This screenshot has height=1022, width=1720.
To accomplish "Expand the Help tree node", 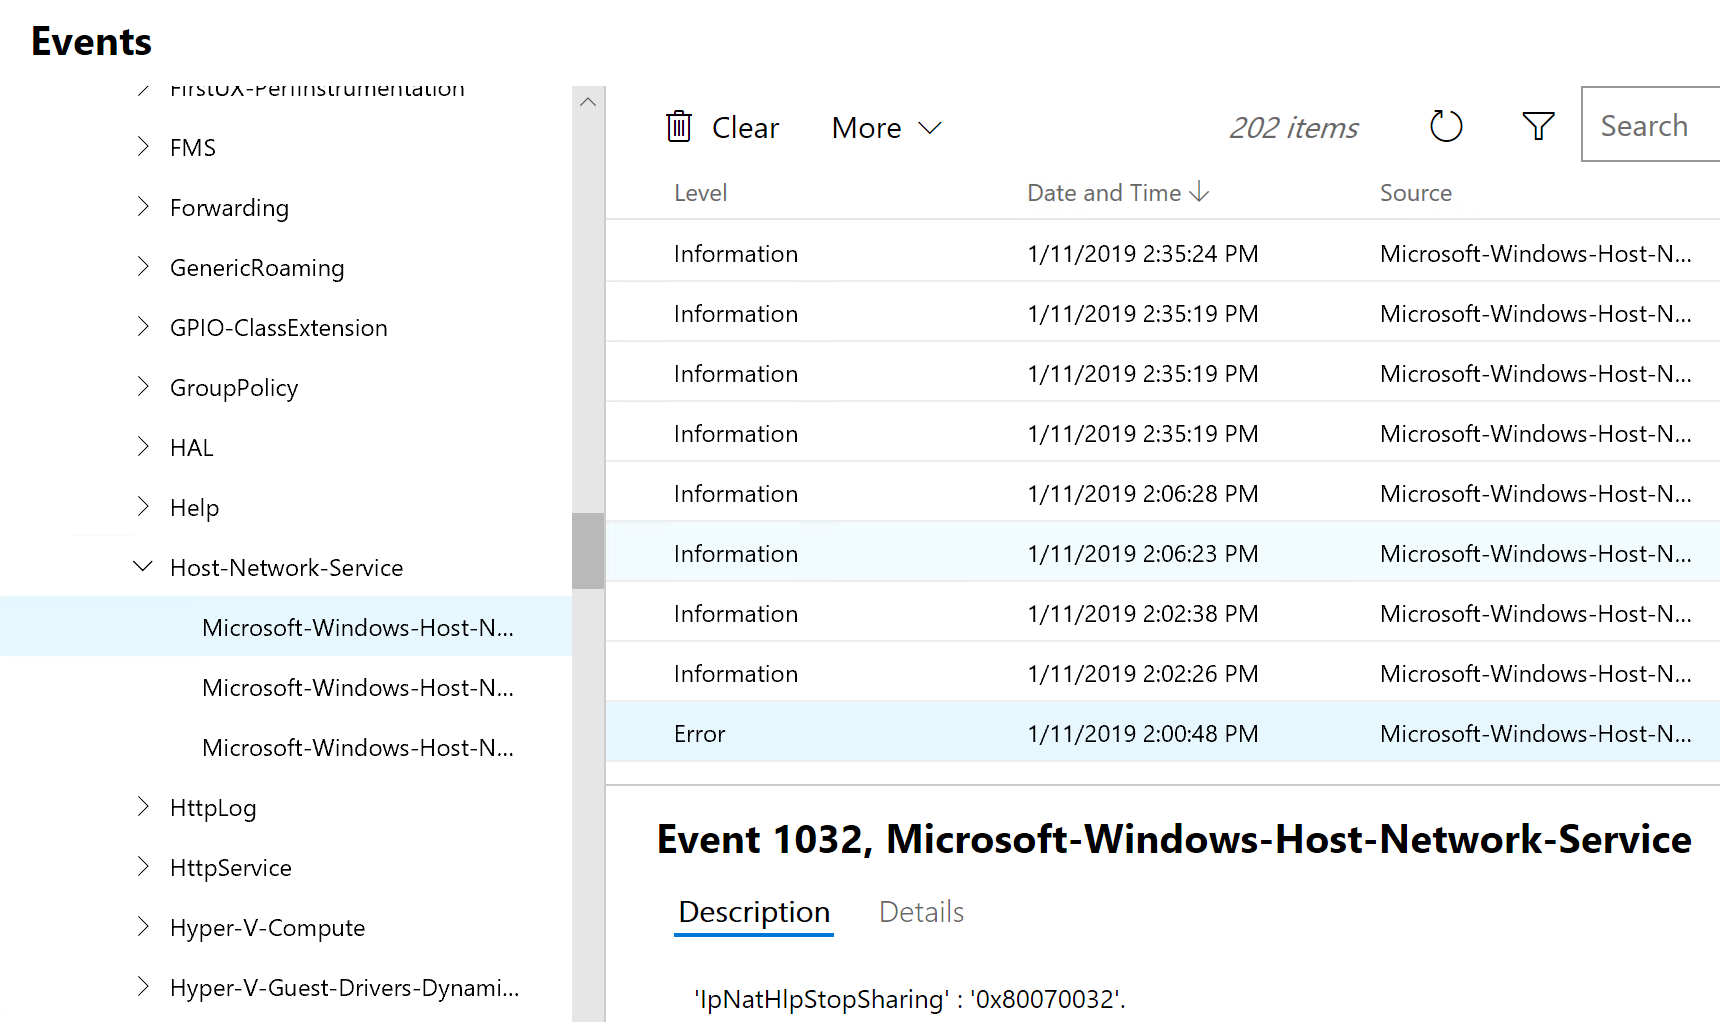I will [x=143, y=507].
